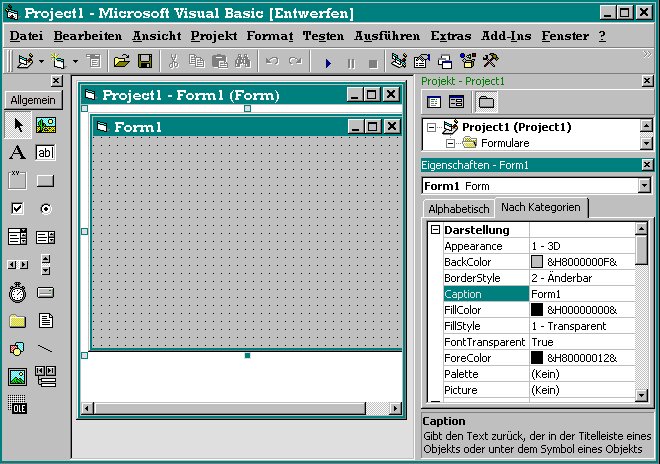Open the Bearbeiten menu

[88, 36]
